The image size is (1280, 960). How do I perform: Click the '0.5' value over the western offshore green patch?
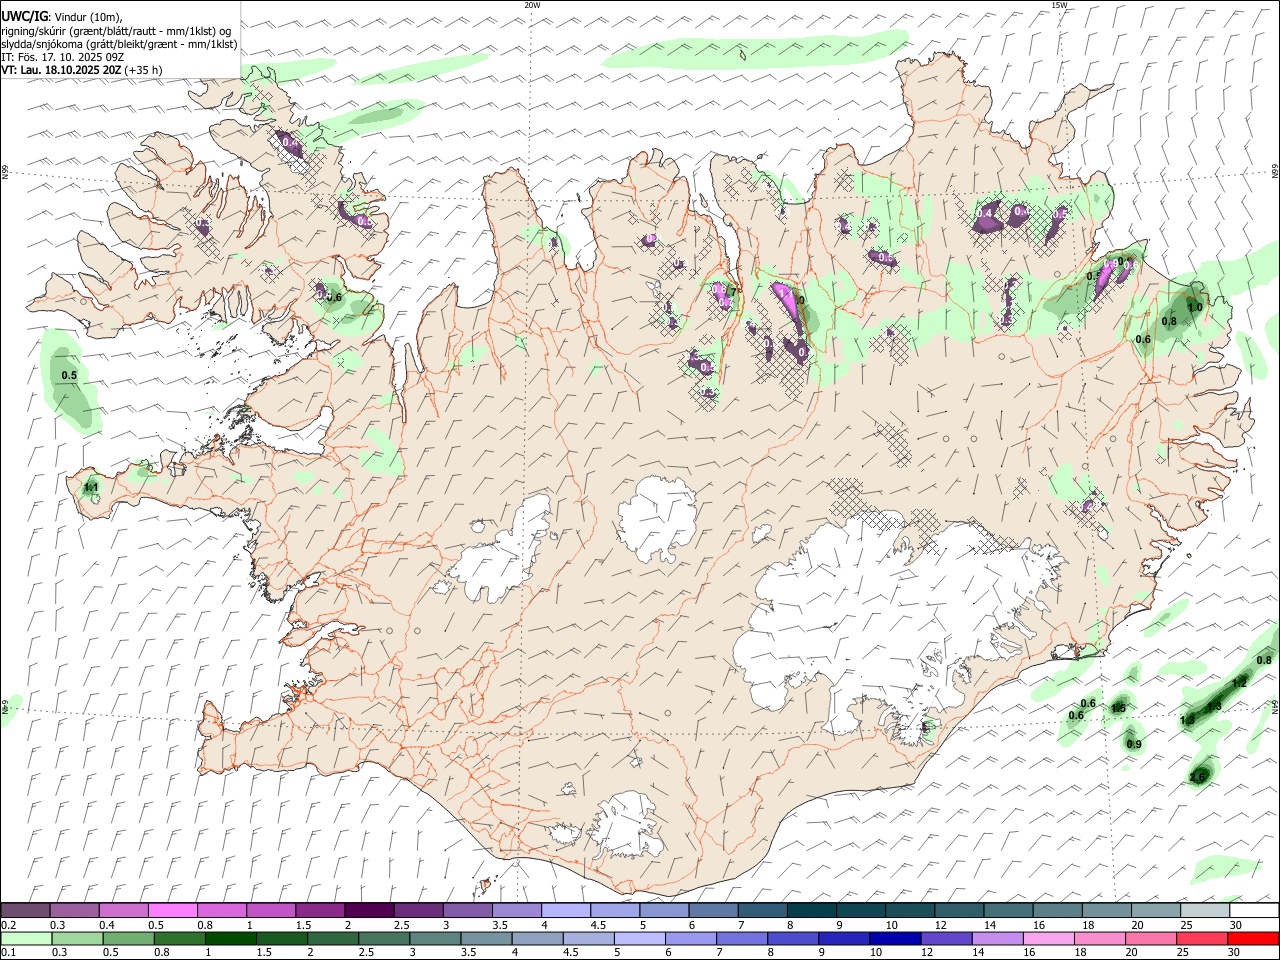click(69, 376)
